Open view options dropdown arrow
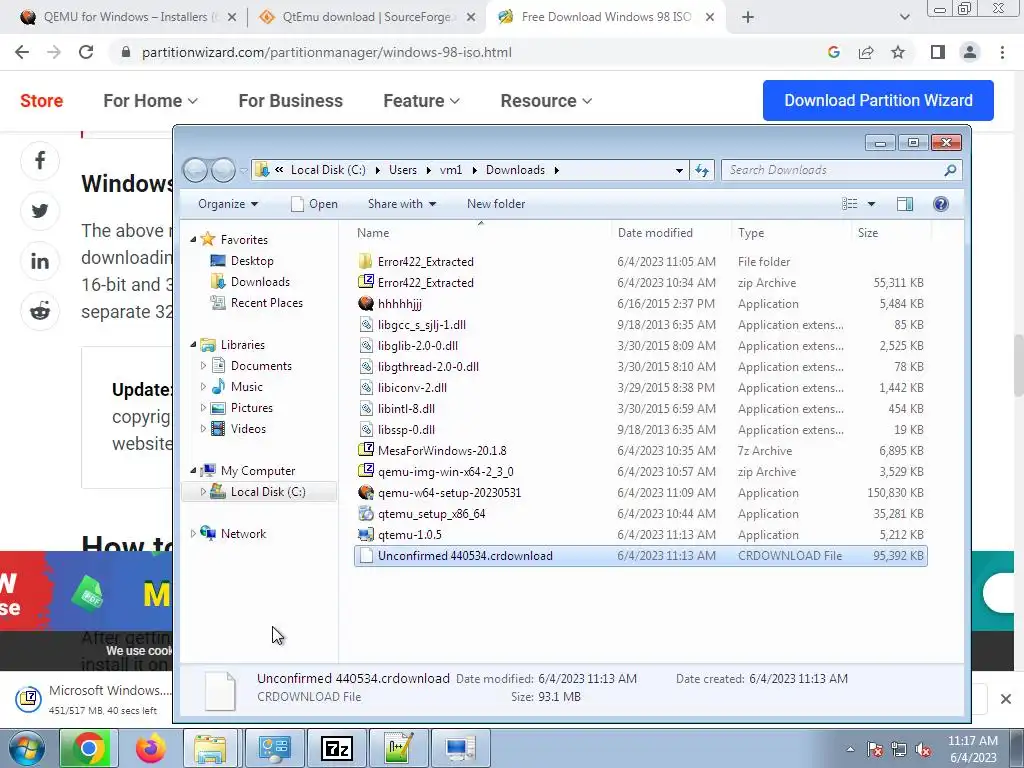1024x768 pixels. 871,204
